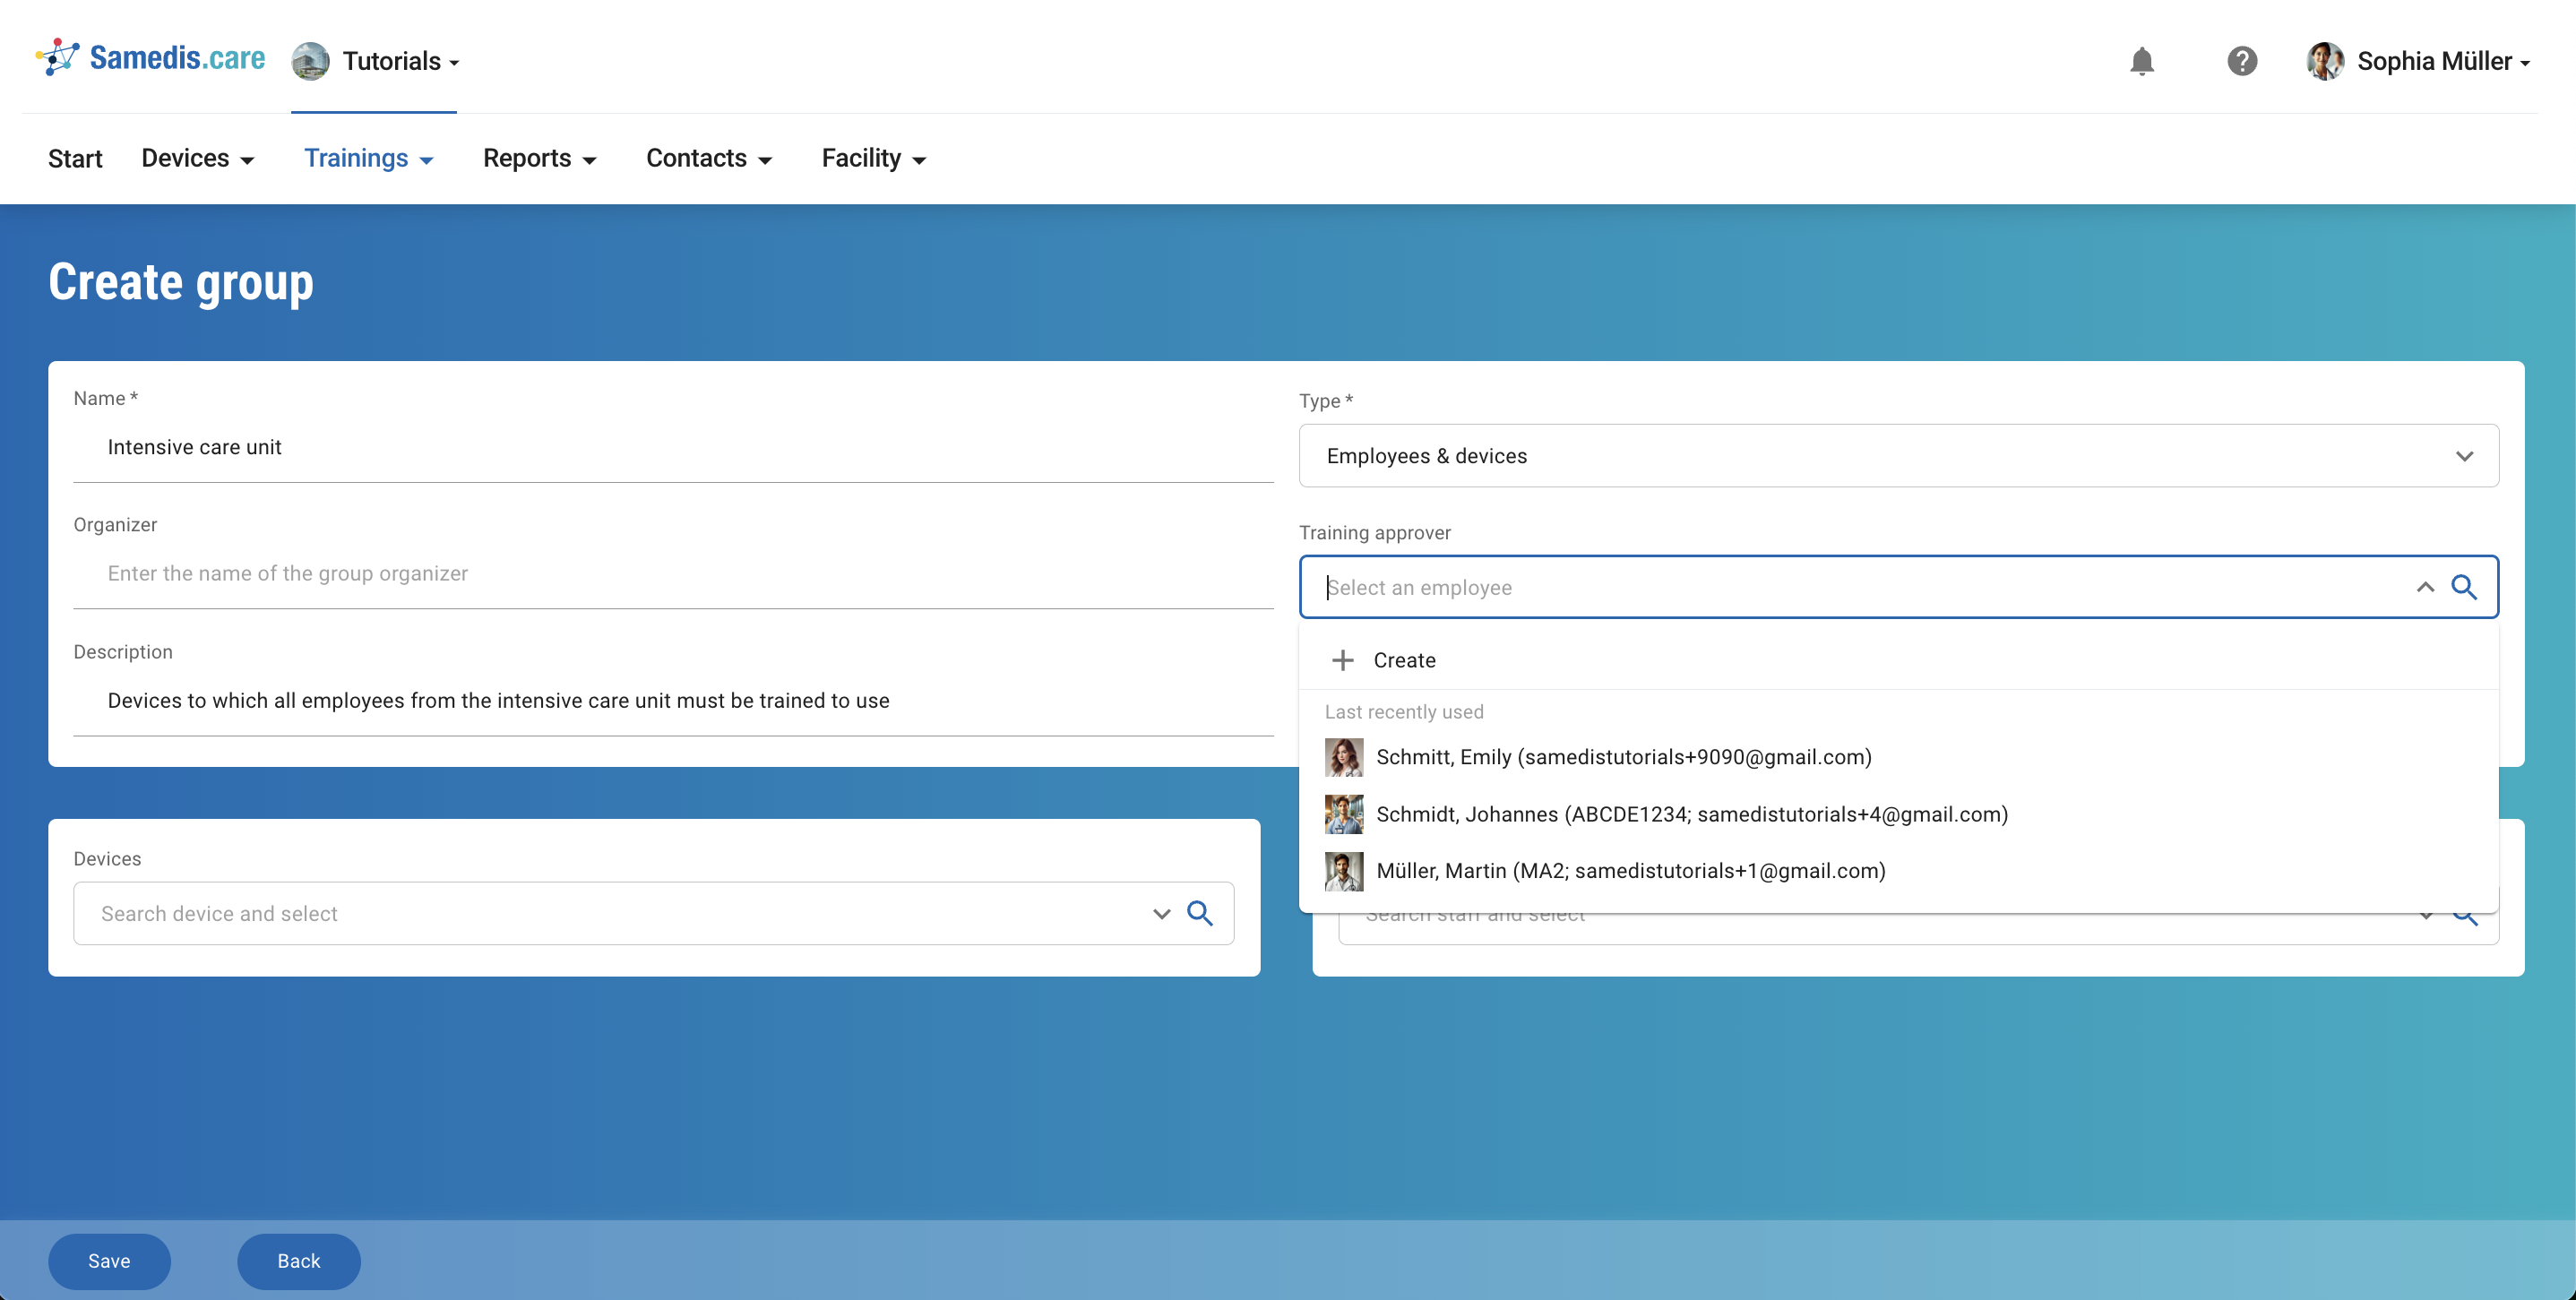Screen dimensions: 2576x1300
Task: Collapse the Training approver dropdown chevron
Action: coord(2425,587)
